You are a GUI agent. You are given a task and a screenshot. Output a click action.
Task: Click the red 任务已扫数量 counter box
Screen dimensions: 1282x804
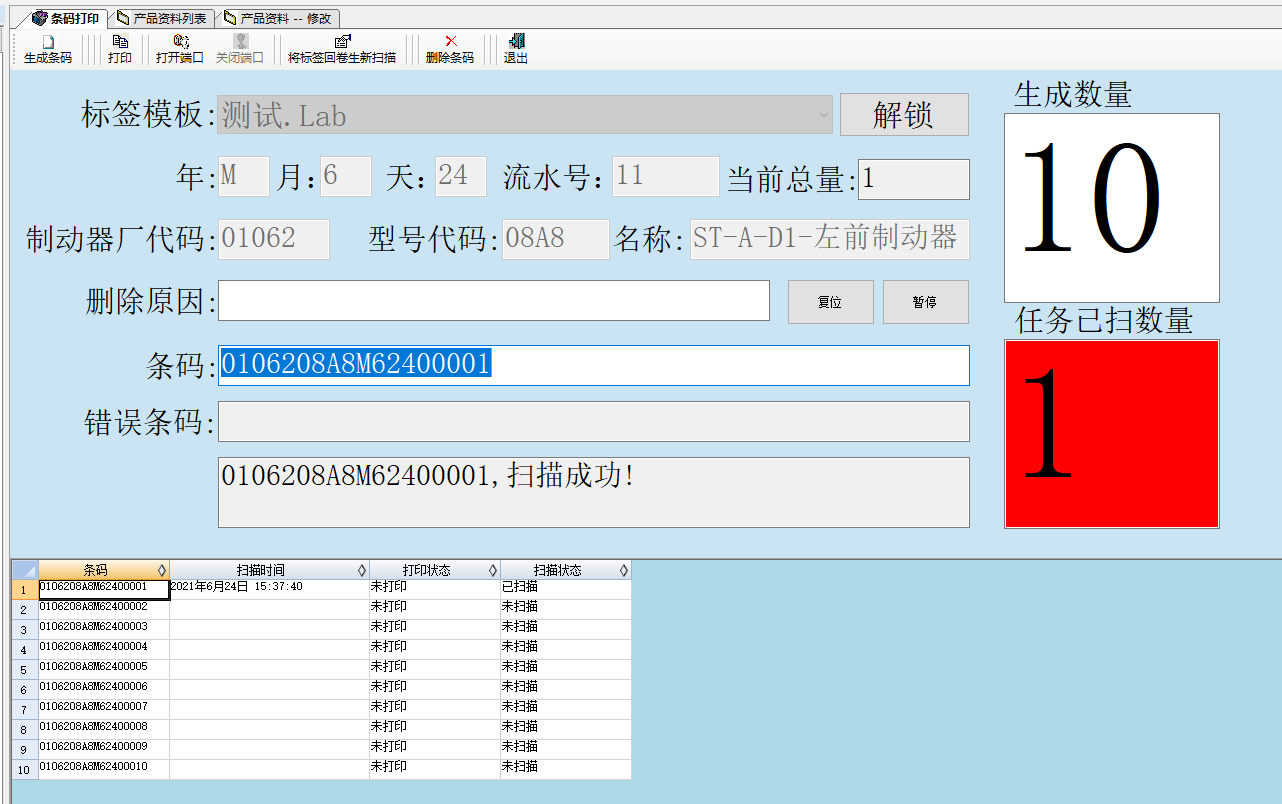point(1111,434)
